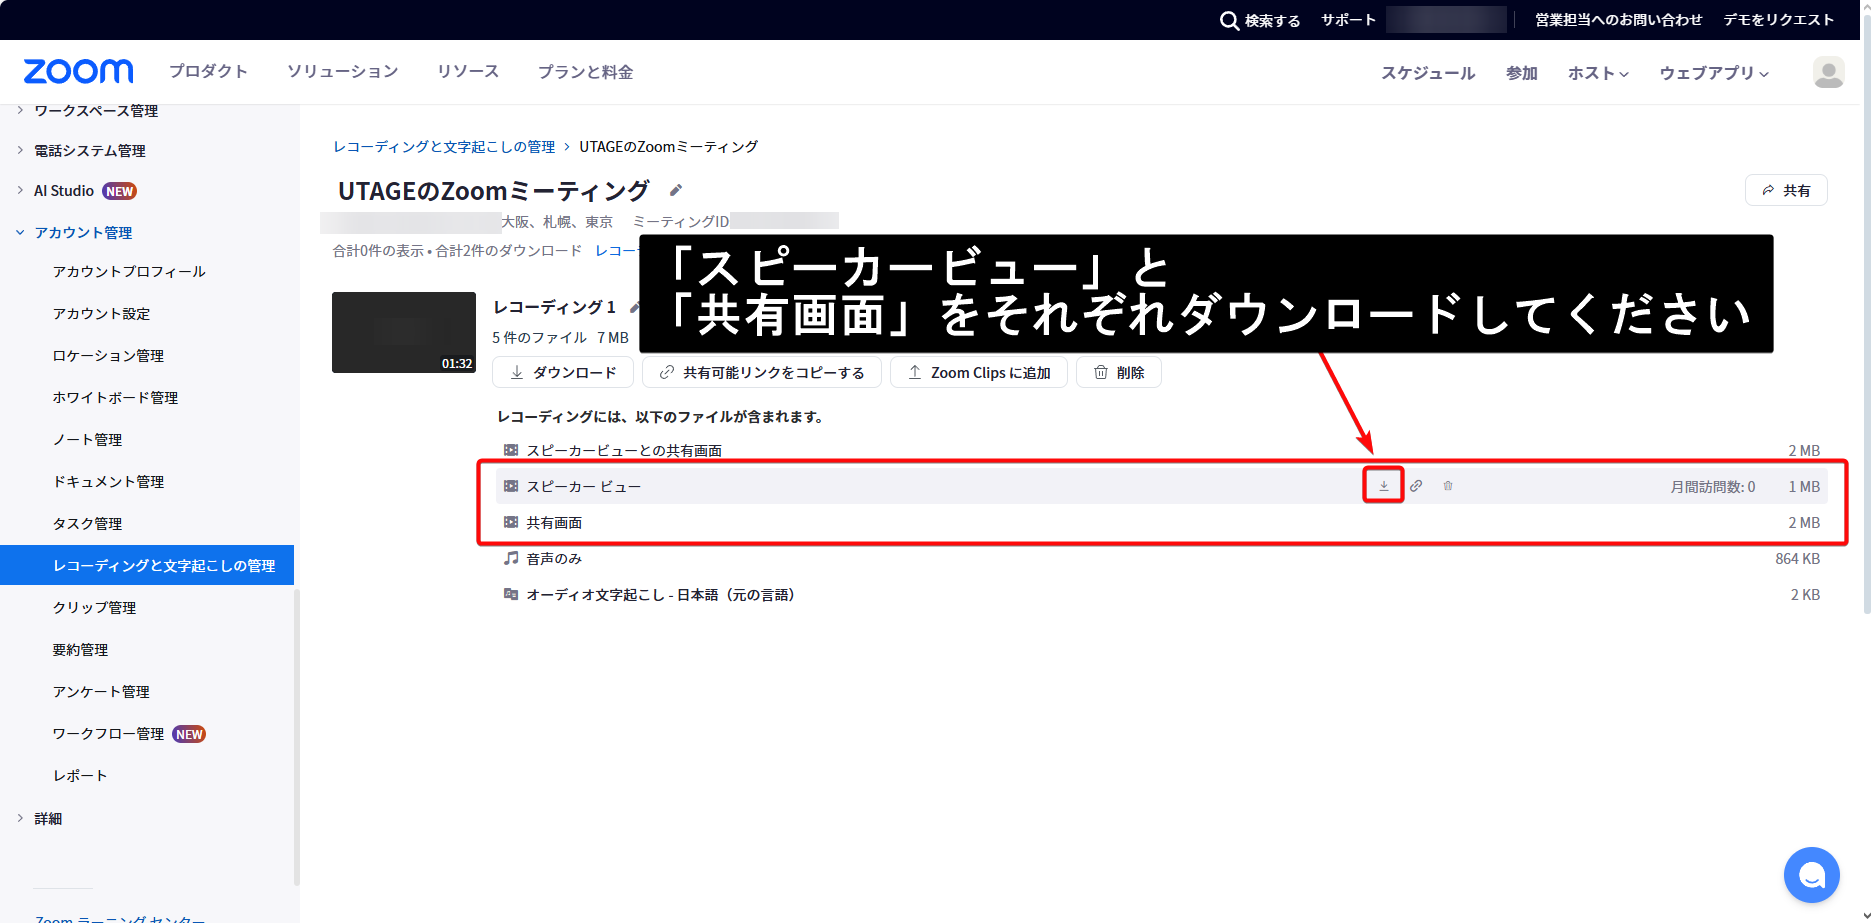The height and width of the screenshot is (923, 1875).
Task: Play the recording thumbnail 01:32
Action: 404,332
